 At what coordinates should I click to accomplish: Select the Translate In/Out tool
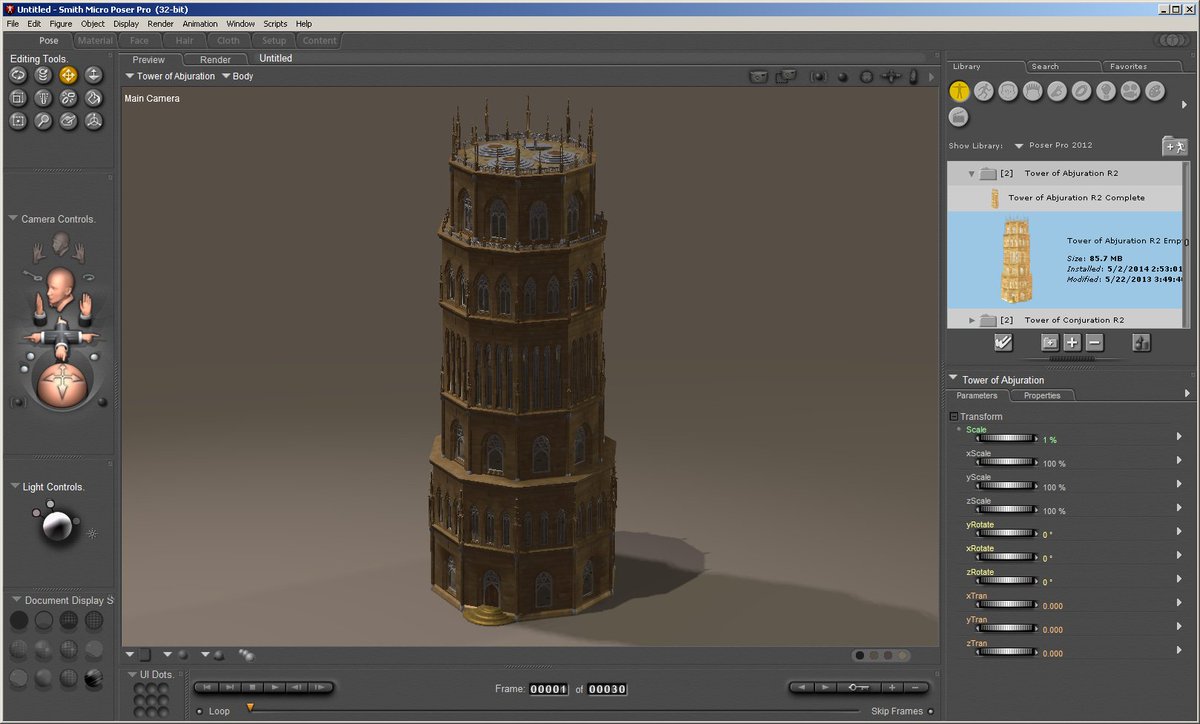pos(94,74)
